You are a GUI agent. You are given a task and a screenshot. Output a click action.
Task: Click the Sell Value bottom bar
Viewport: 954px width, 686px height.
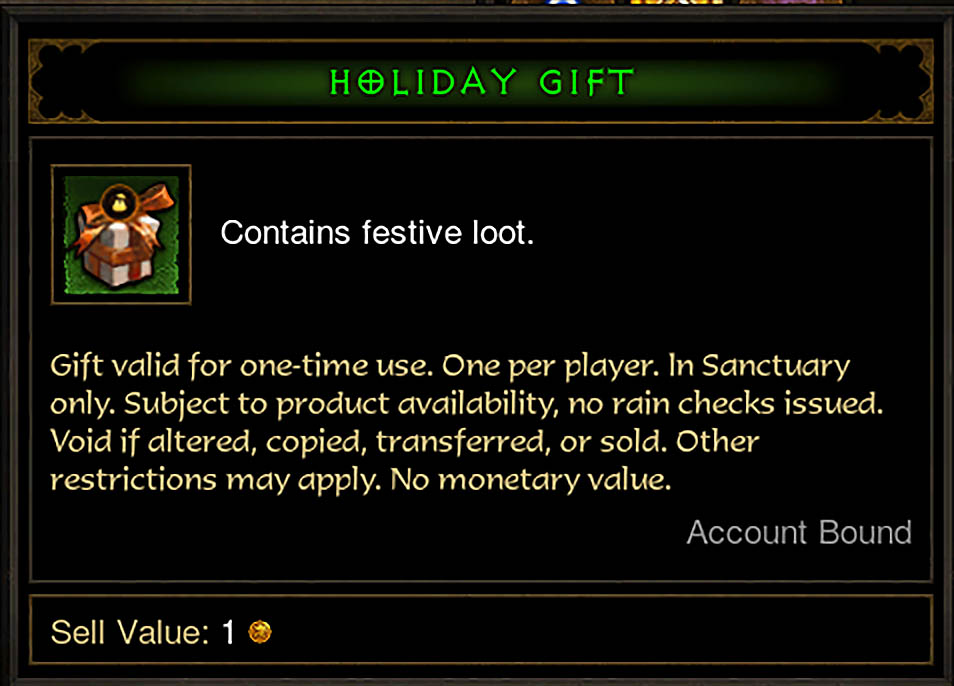click(x=481, y=630)
